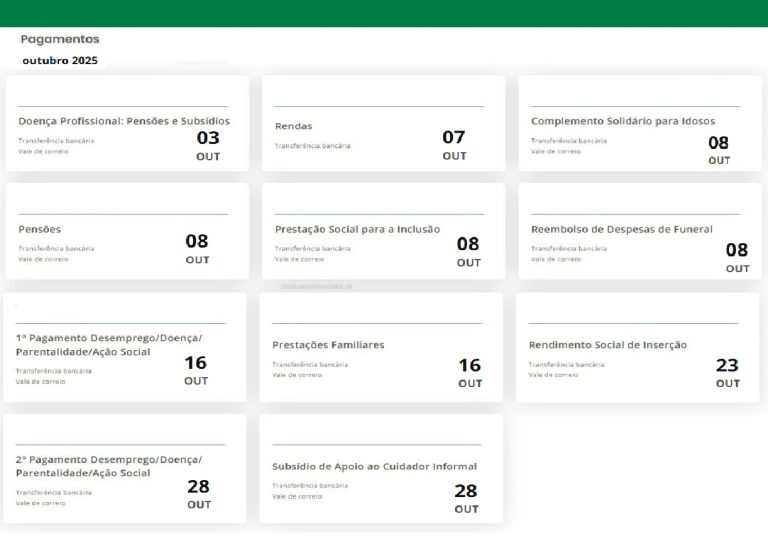Select the Prestações Familiares card title
The height and width of the screenshot is (536, 768).
[x=328, y=345]
